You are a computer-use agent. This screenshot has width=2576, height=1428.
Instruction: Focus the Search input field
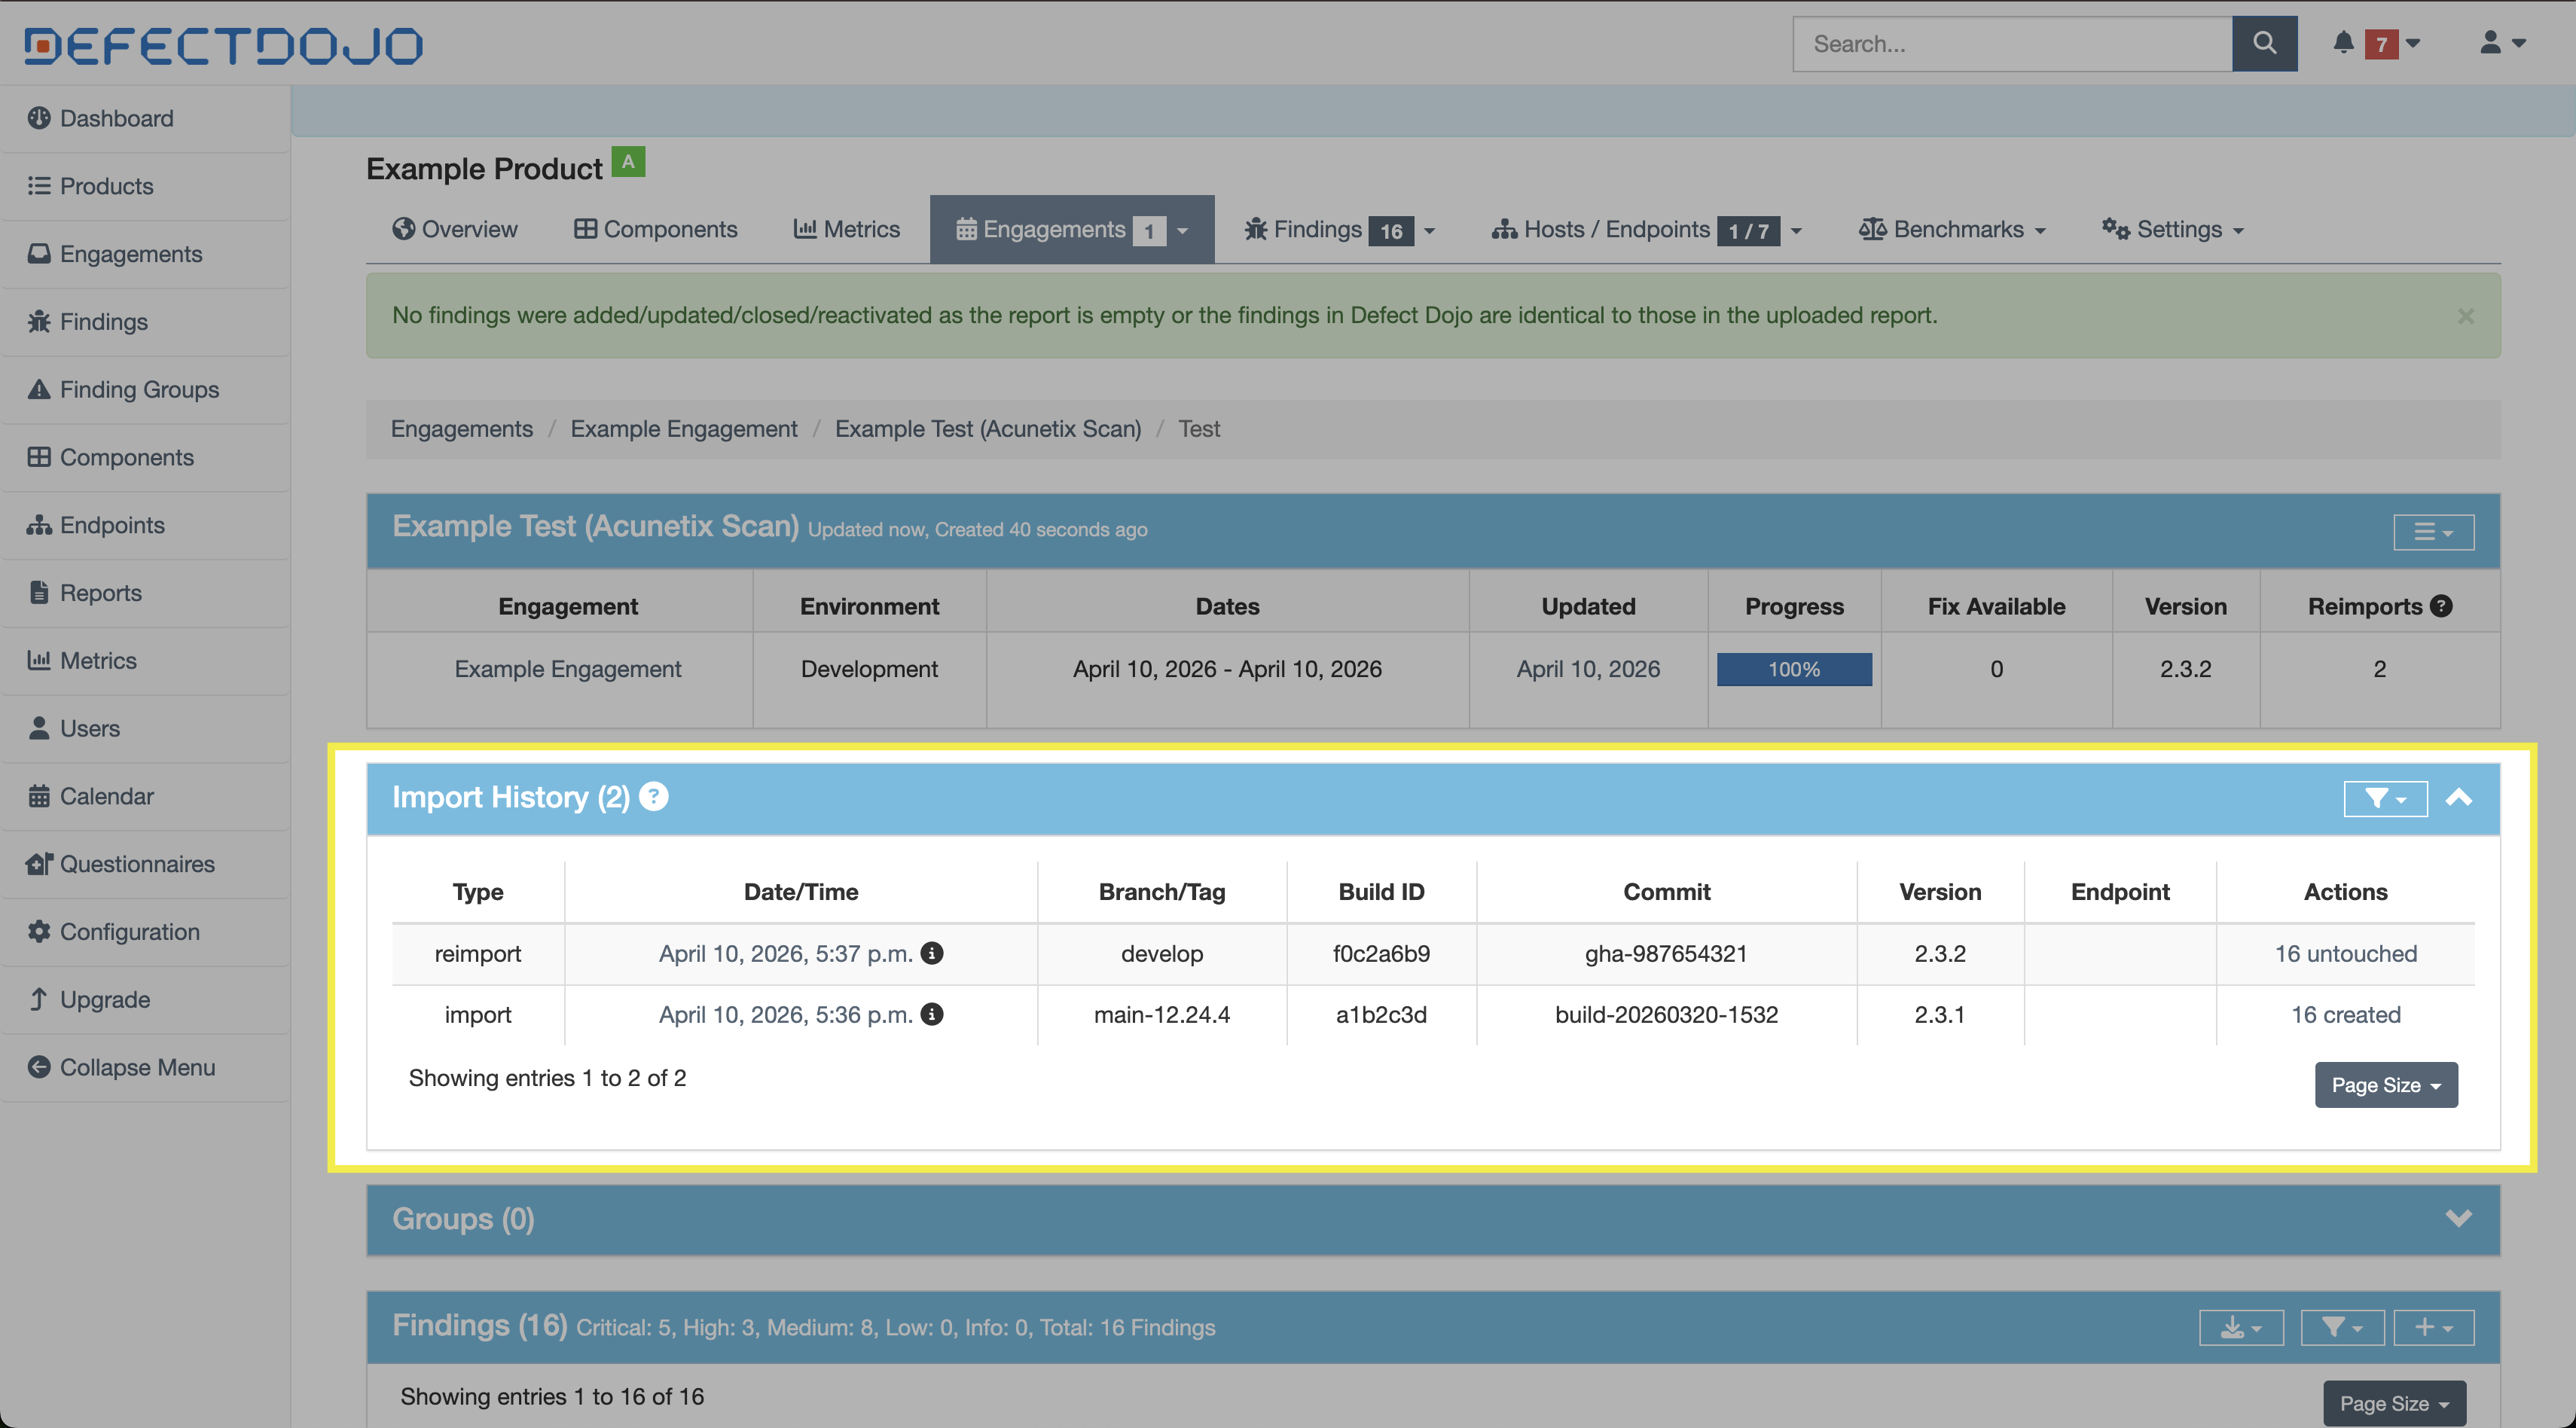tap(2011, 43)
